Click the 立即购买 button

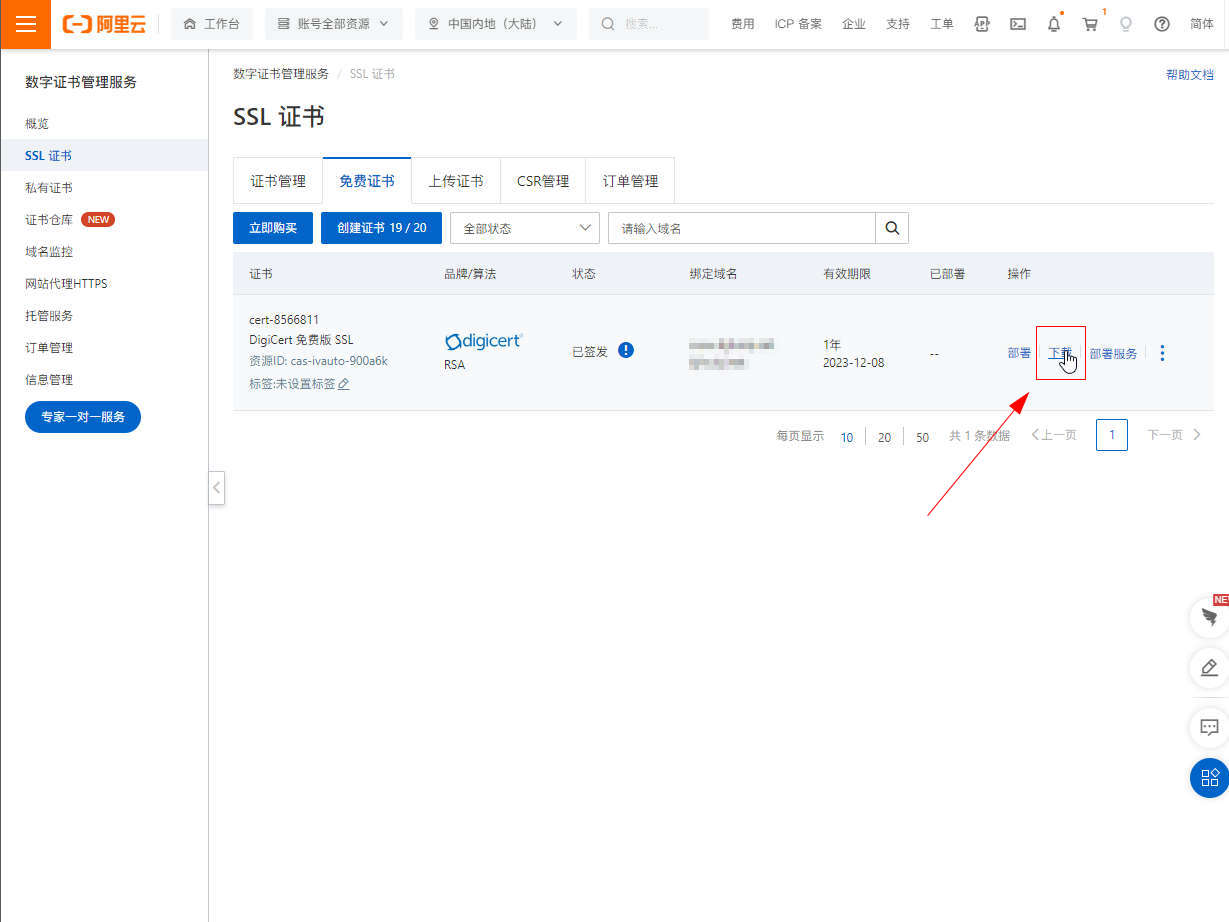[x=273, y=228]
